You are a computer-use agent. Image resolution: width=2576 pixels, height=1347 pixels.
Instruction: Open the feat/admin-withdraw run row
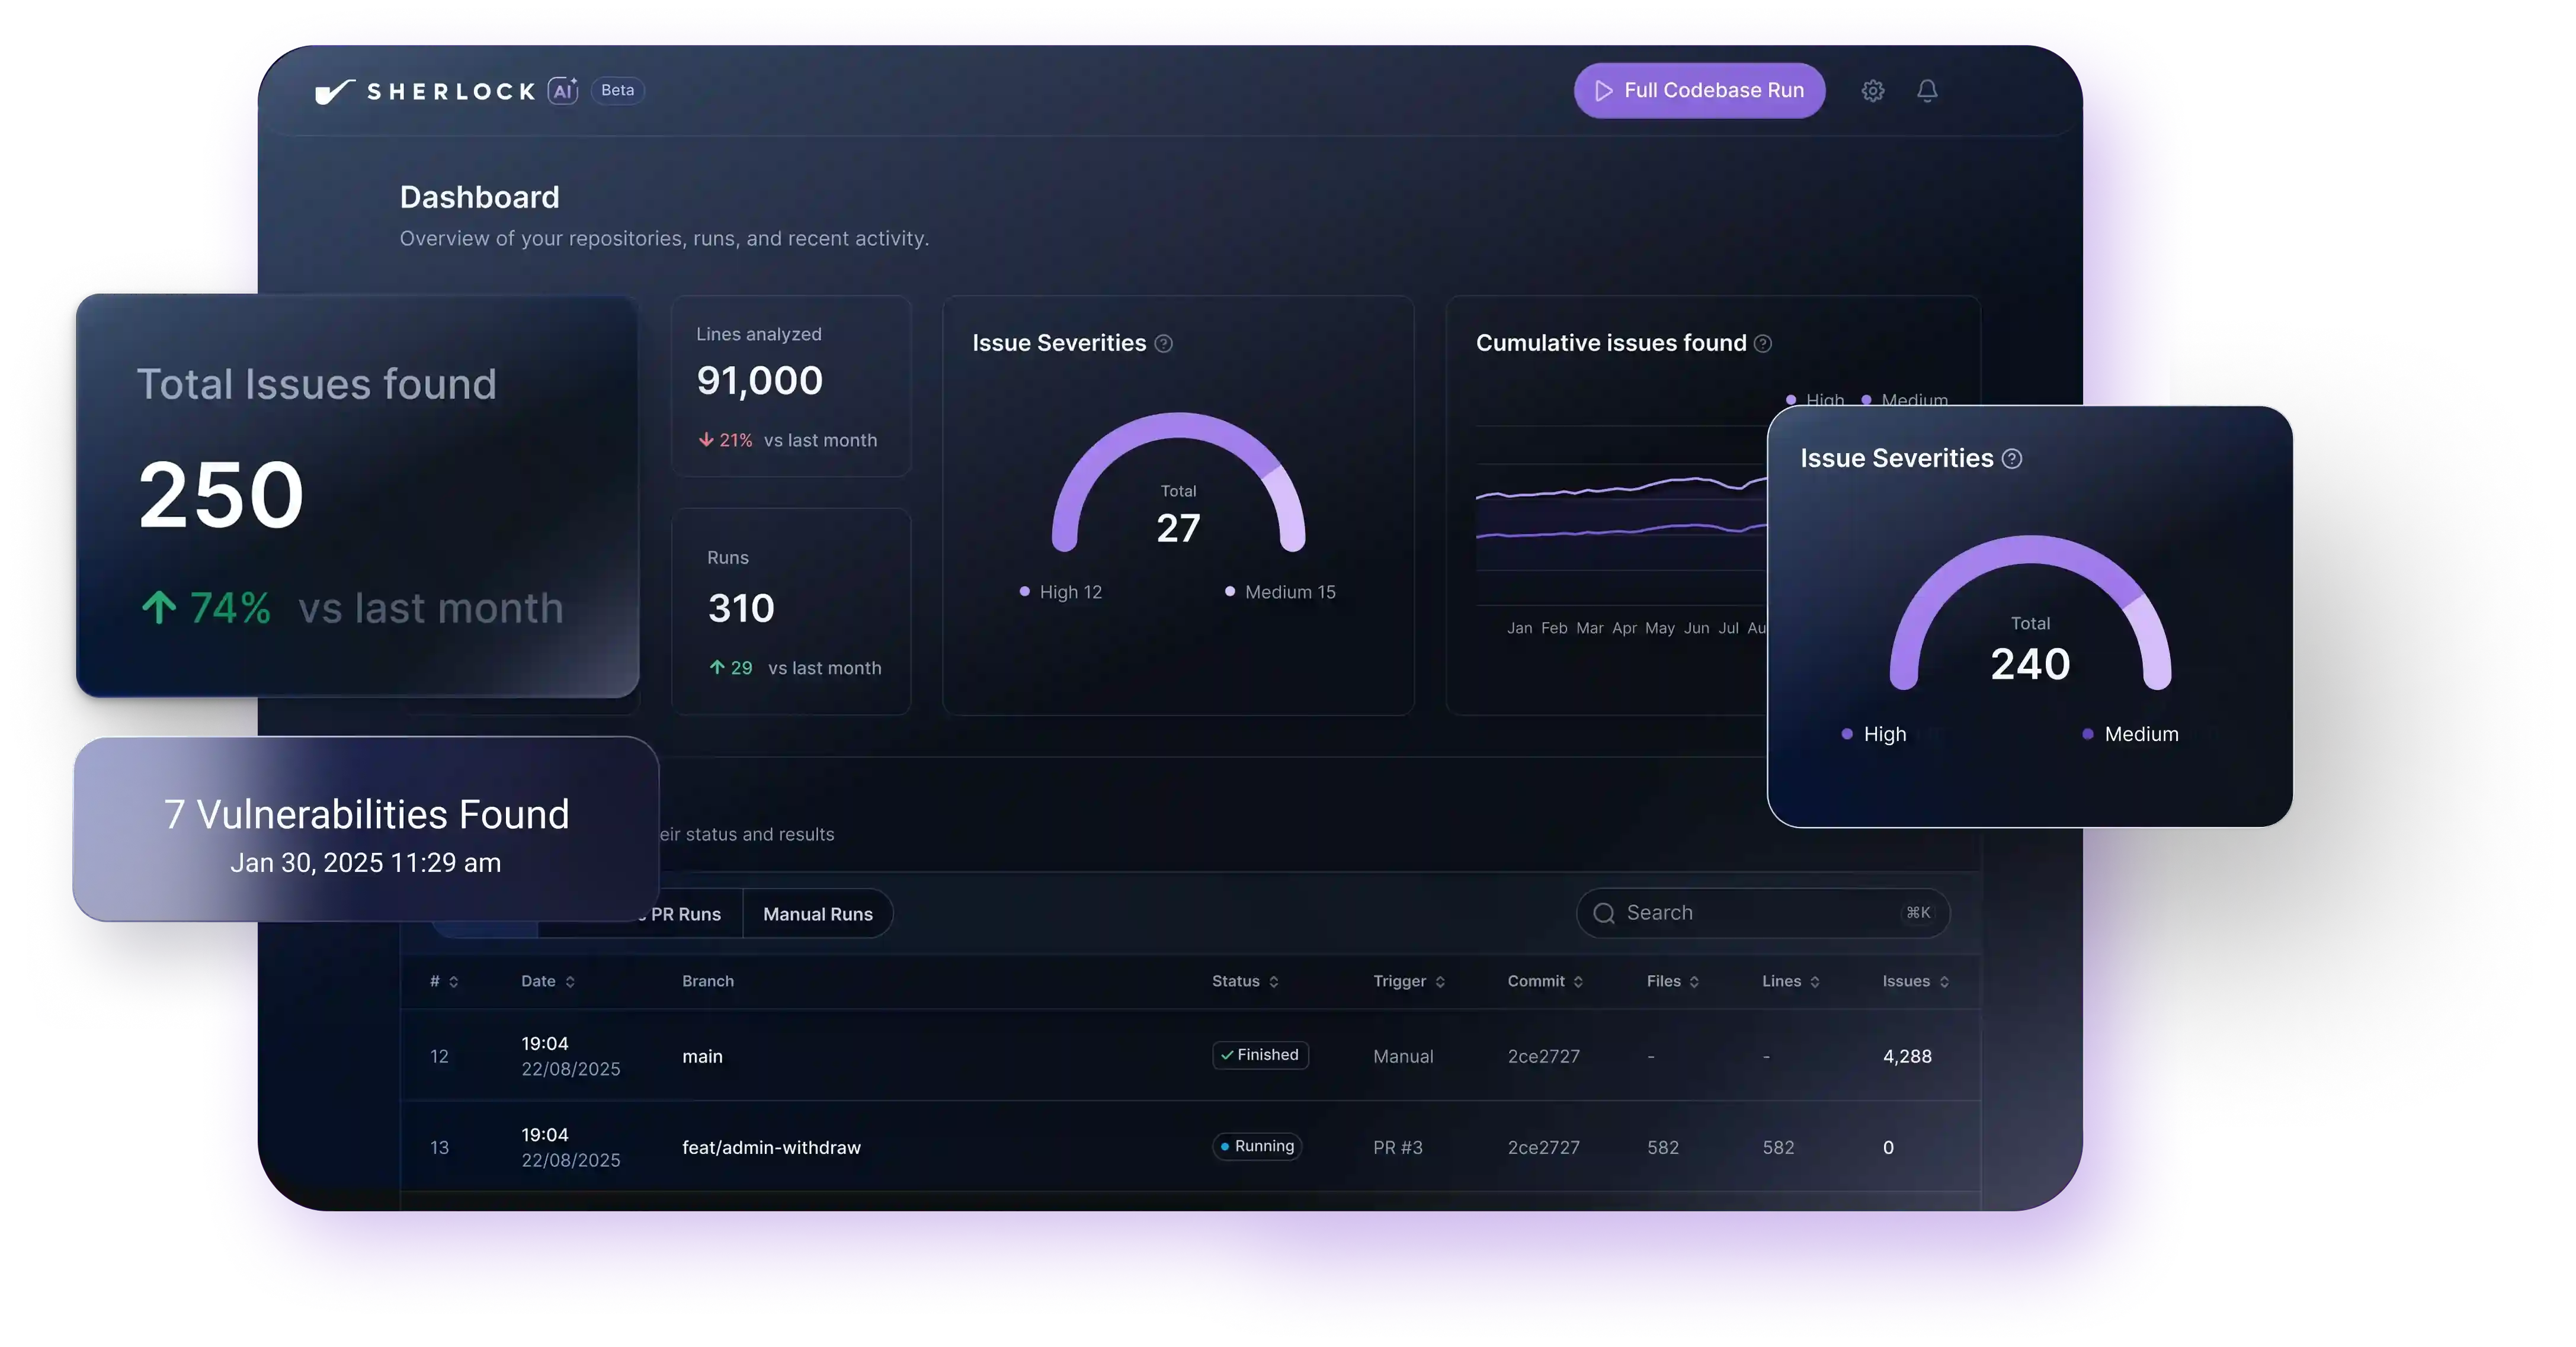point(771,1148)
